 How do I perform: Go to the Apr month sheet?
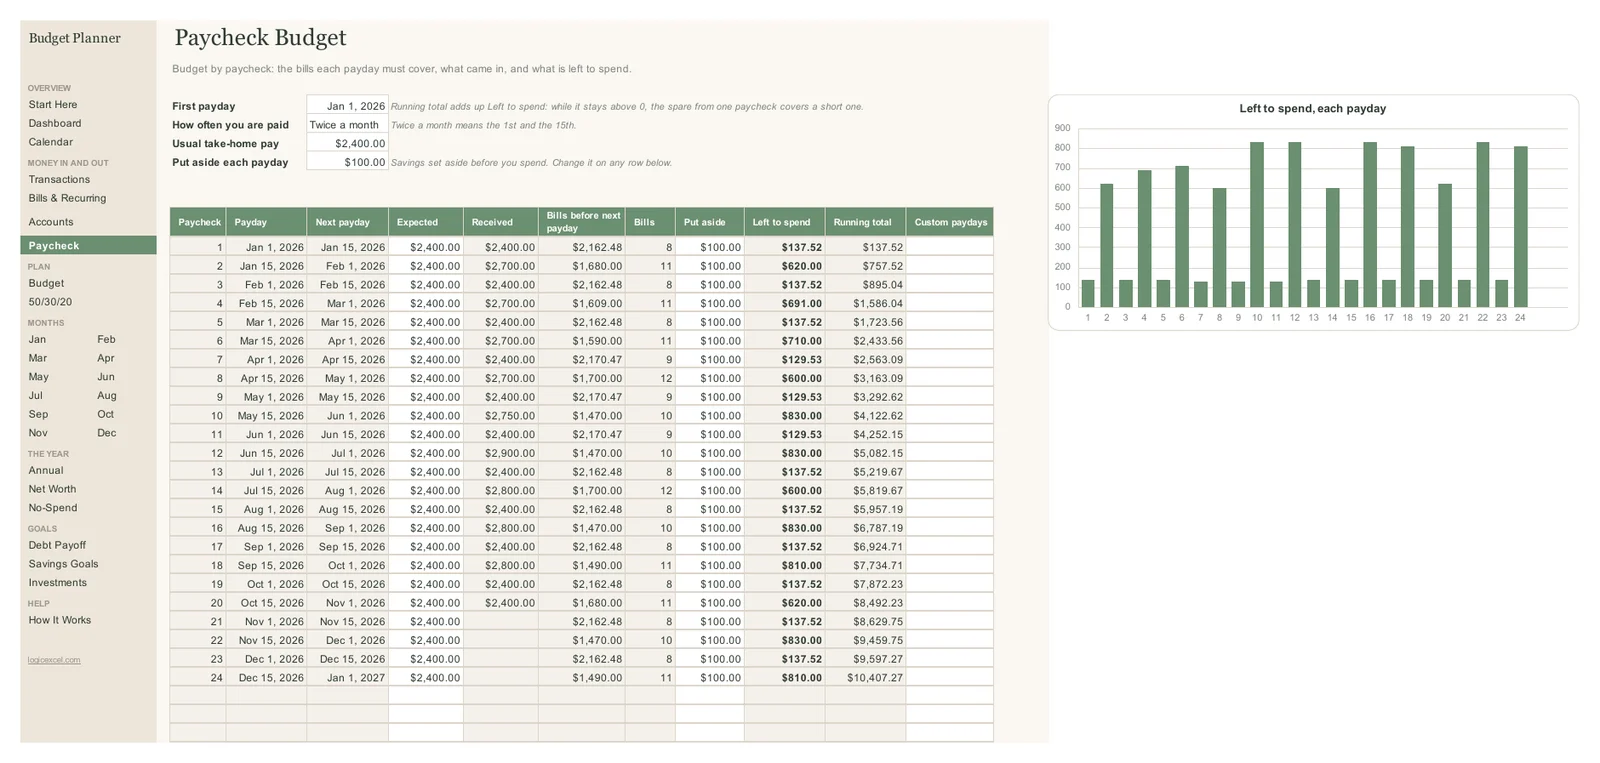106,358
